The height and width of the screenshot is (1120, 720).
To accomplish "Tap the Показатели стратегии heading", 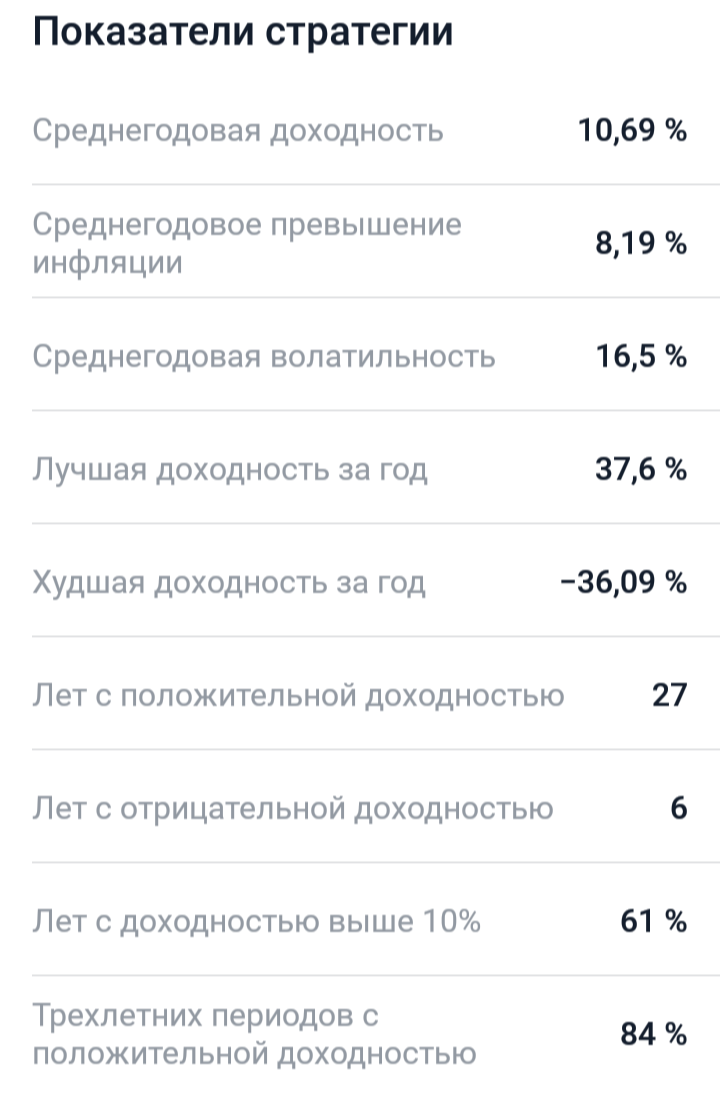I will click(x=243, y=33).
